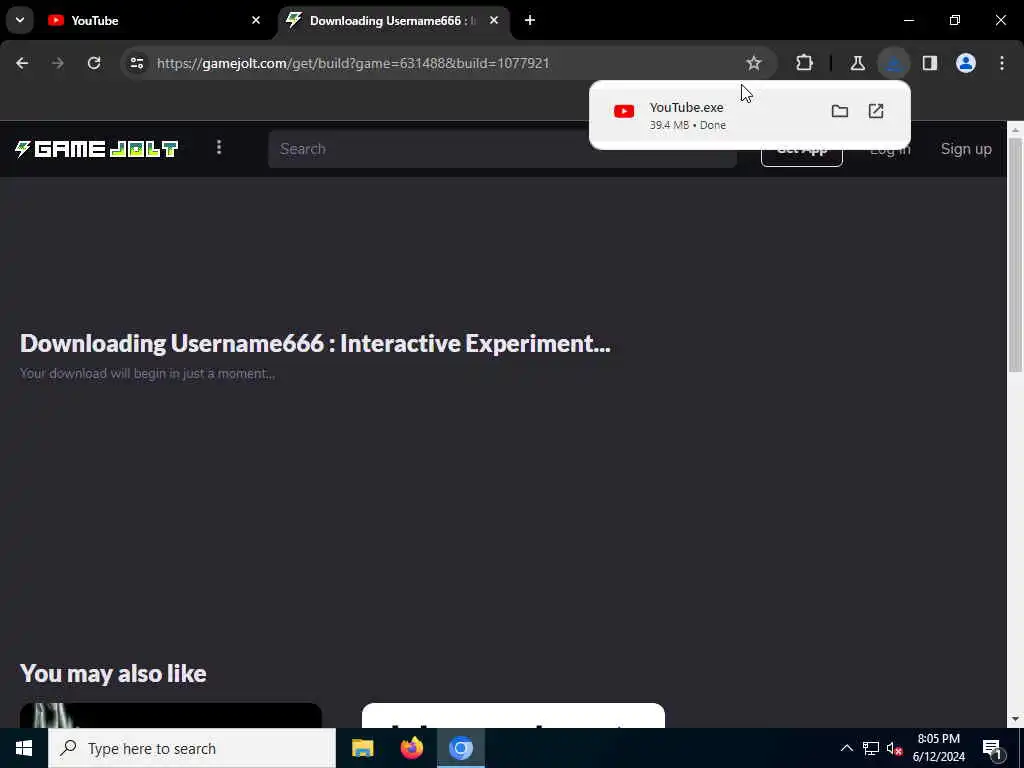The height and width of the screenshot is (768, 1024).
Task: Click the YouTube.exe file name
Action: 686,108
